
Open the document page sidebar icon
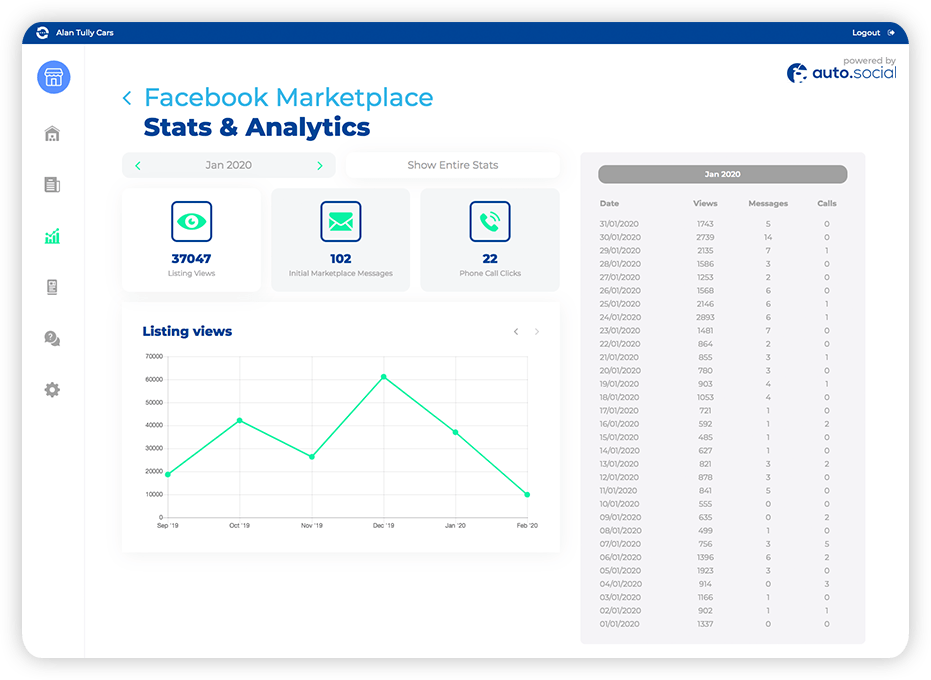(52, 287)
